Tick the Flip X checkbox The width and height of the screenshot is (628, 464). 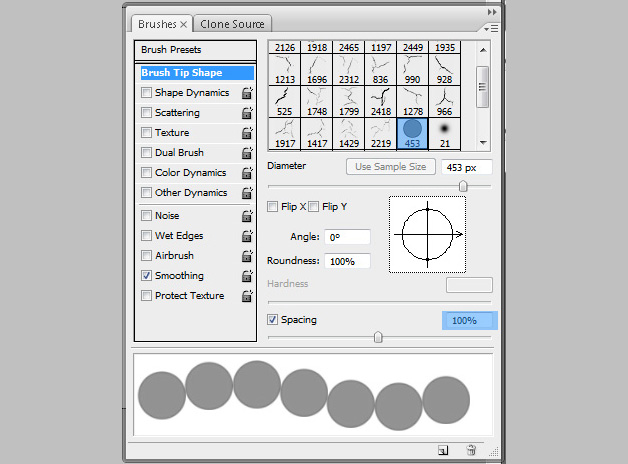coord(272,207)
